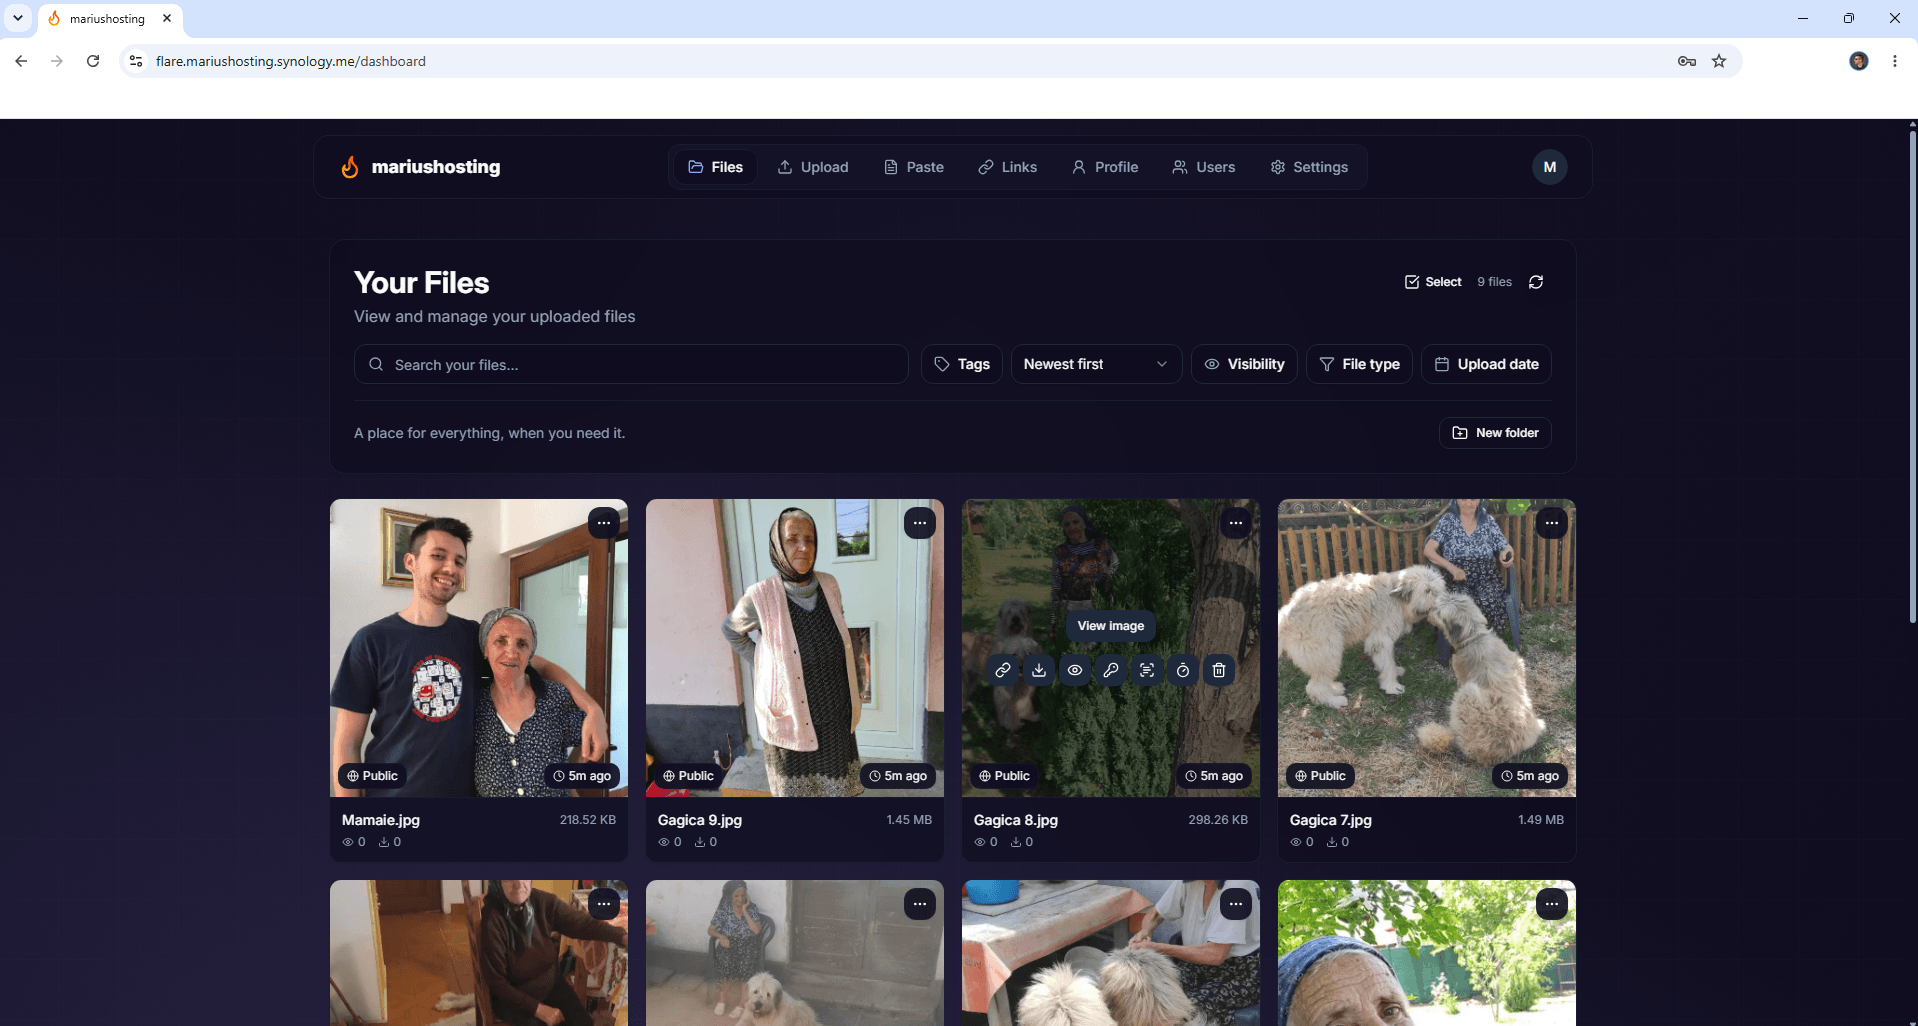The image size is (1918, 1026).
Task: Create a New folder
Action: [x=1495, y=433]
